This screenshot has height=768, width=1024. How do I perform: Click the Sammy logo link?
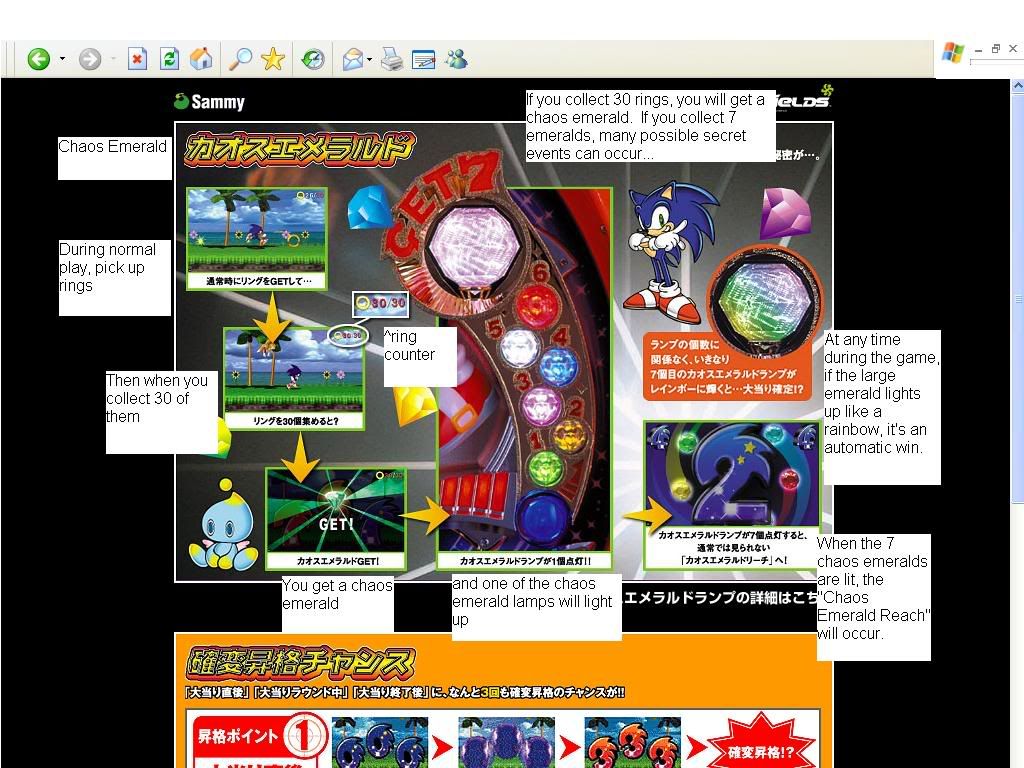209,101
